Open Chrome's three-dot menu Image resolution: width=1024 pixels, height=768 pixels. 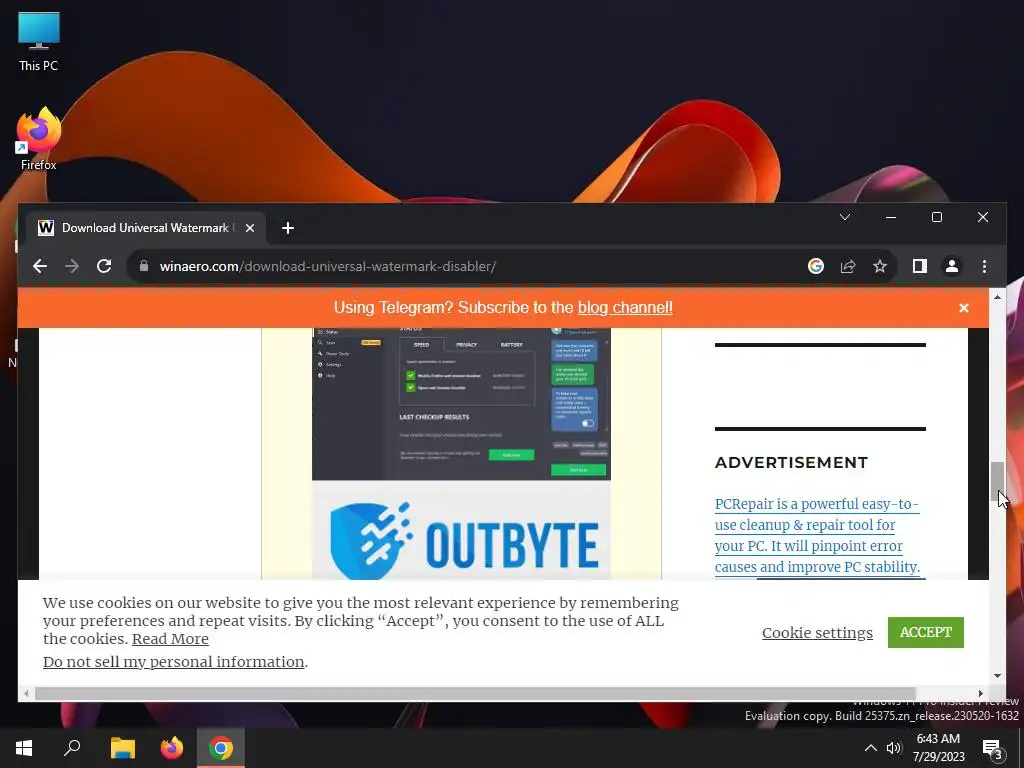(x=984, y=266)
